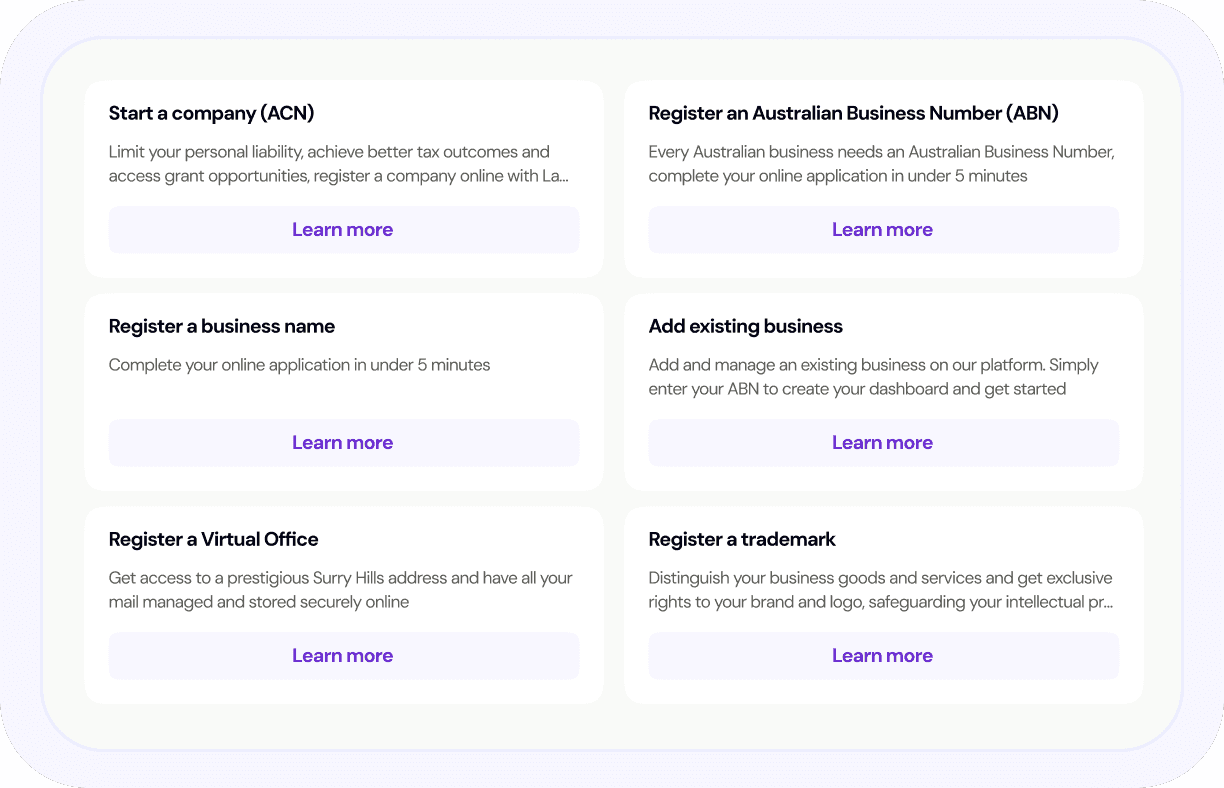Click Learn more under Start a company (ACN)
The image size is (1224, 788).
[343, 230]
